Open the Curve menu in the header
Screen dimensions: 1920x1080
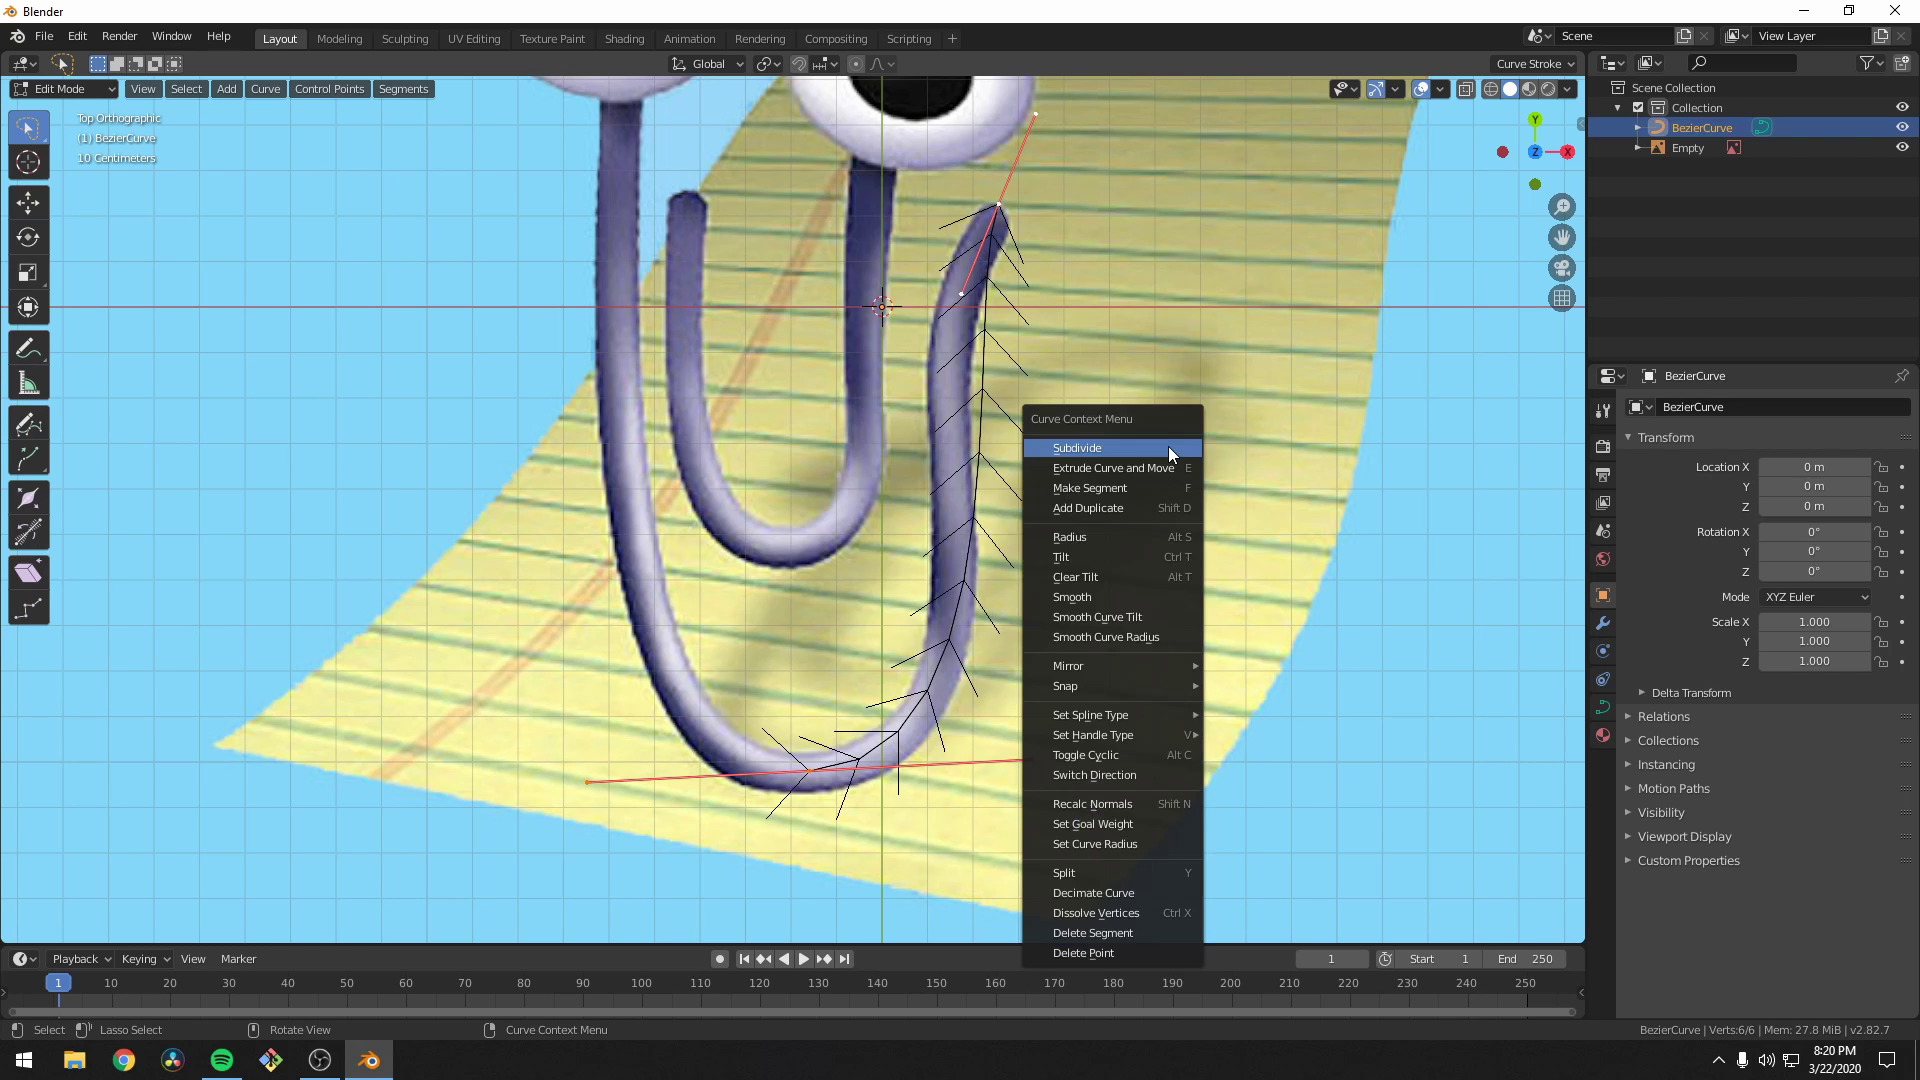point(265,88)
